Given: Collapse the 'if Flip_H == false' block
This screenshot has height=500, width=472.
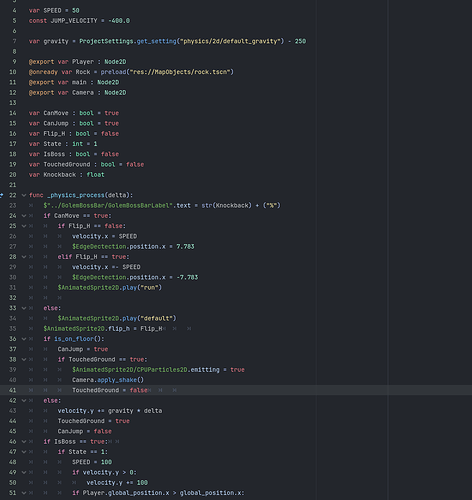Looking at the screenshot, I should pyautogui.click(x=24, y=226).
